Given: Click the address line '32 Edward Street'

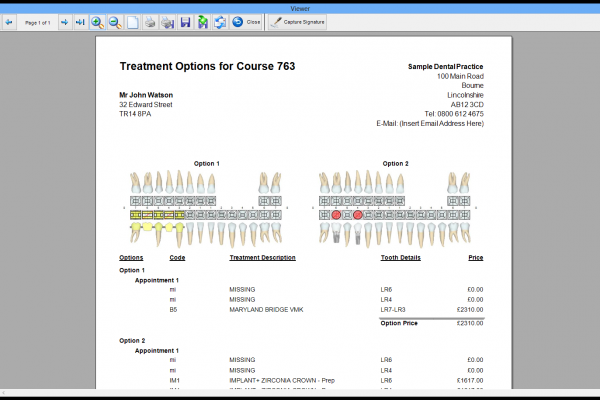Looking at the screenshot, I should pyautogui.click(x=146, y=104).
